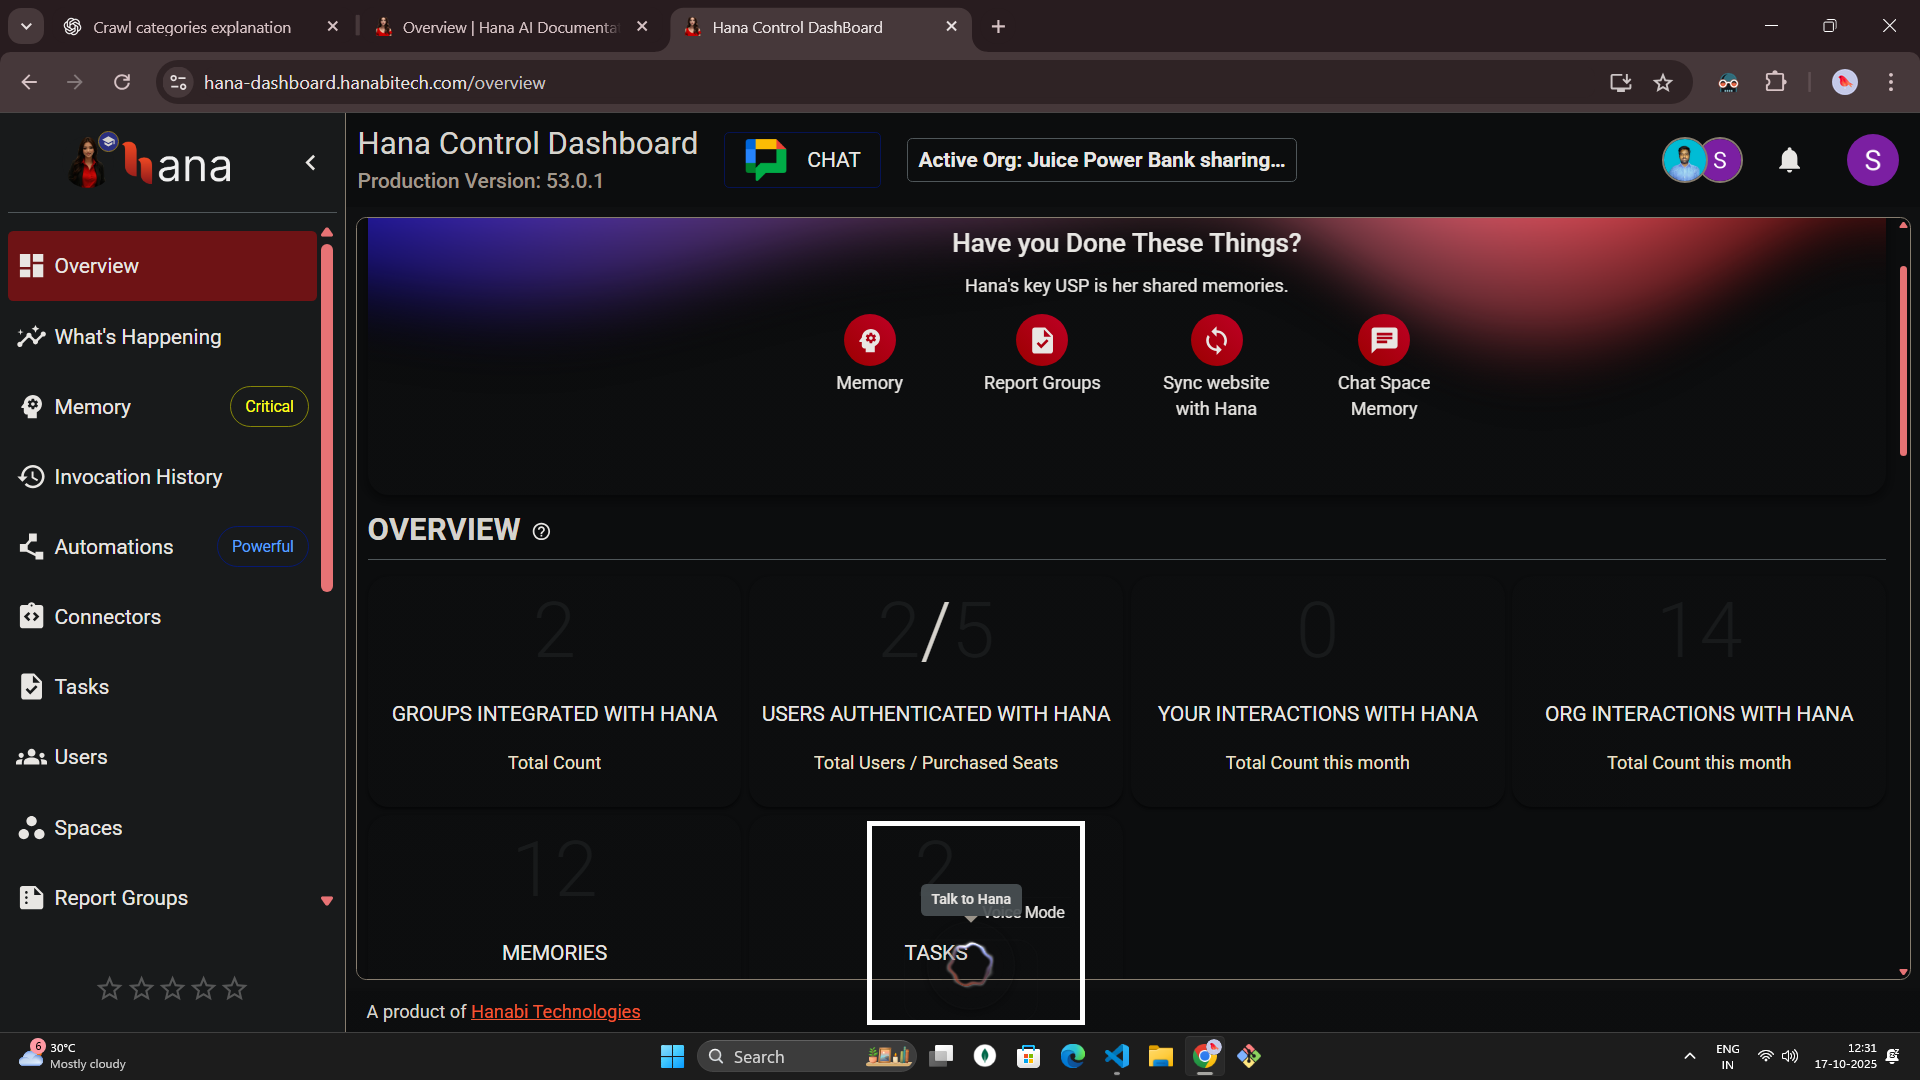
Task: Click the Talk to Hana voice orb
Action: click(x=970, y=965)
